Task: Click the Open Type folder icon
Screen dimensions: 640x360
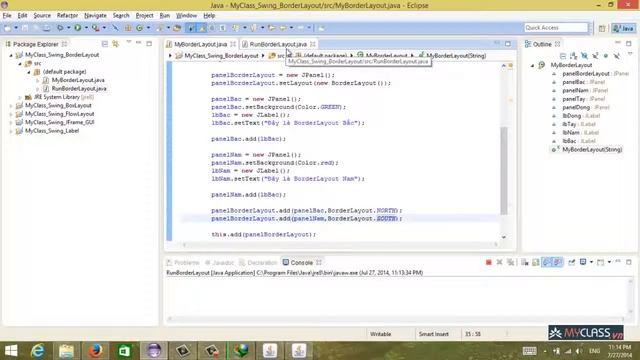Action: click(177, 28)
